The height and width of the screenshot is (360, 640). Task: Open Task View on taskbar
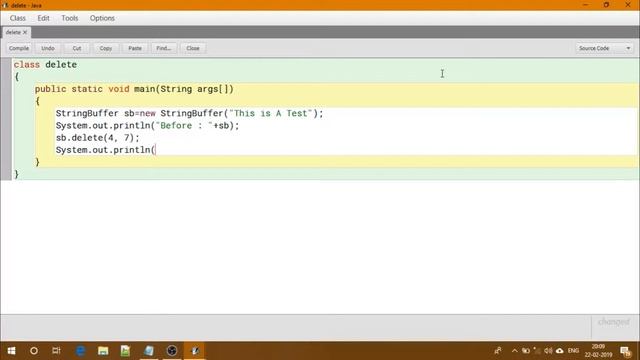56,351
